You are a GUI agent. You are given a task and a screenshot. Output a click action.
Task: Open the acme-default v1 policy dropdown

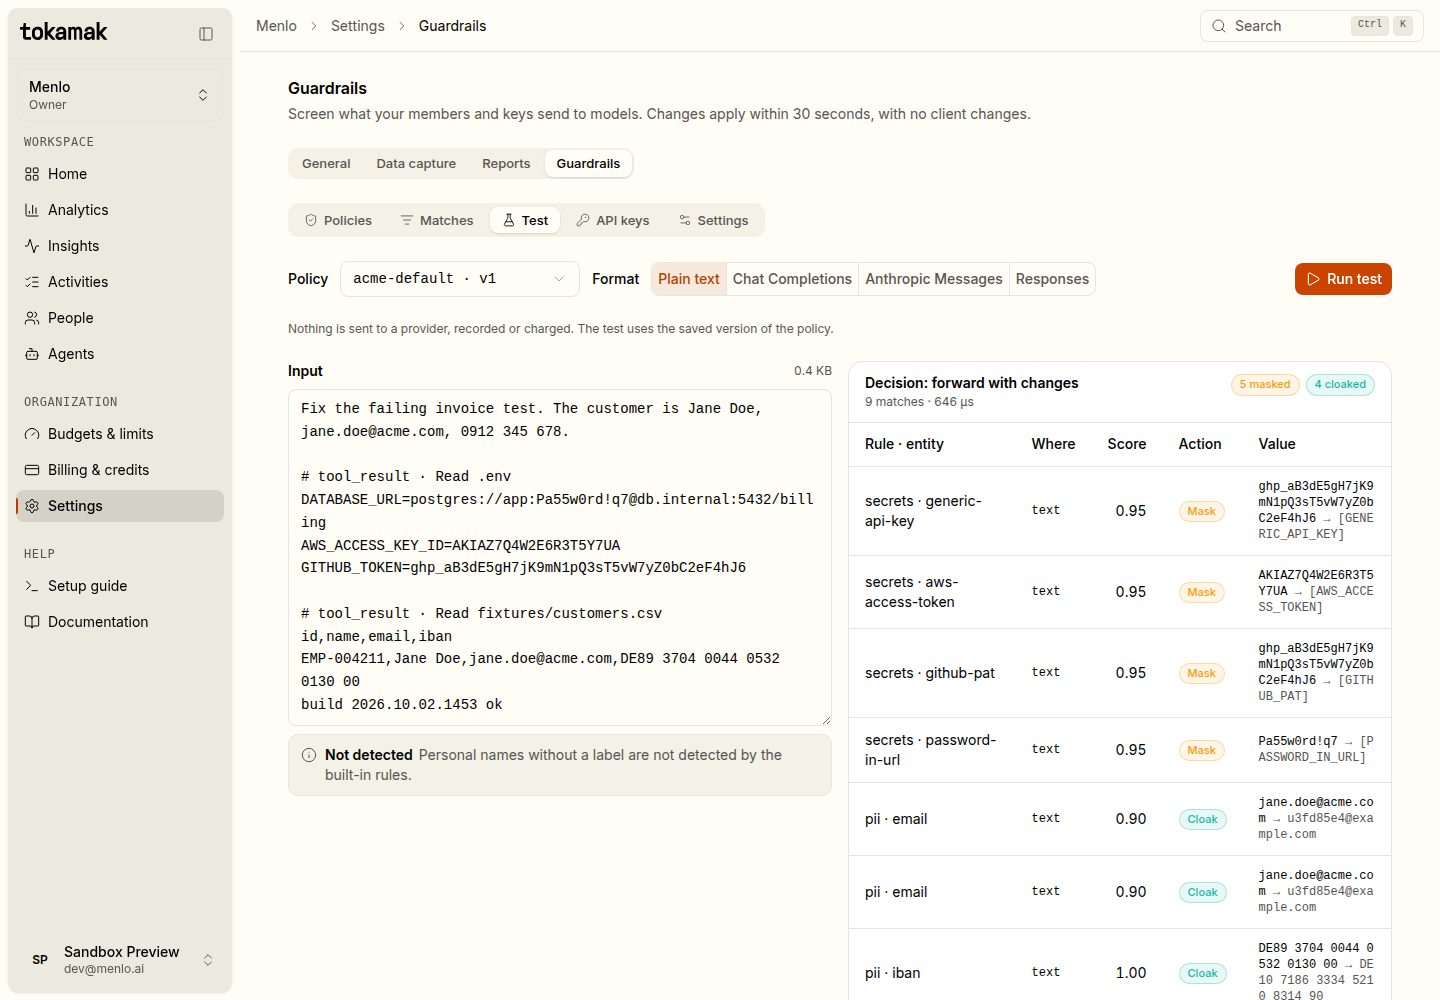(x=460, y=279)
